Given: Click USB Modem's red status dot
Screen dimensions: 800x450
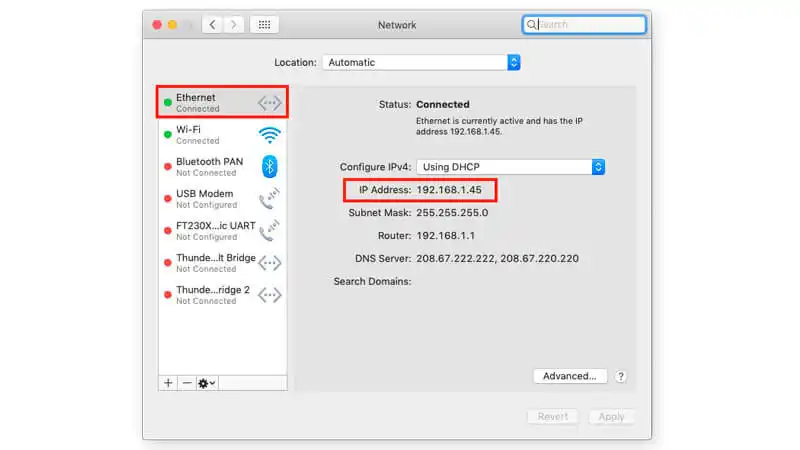Looking at the screenshot, I should [x=167, y=198].
